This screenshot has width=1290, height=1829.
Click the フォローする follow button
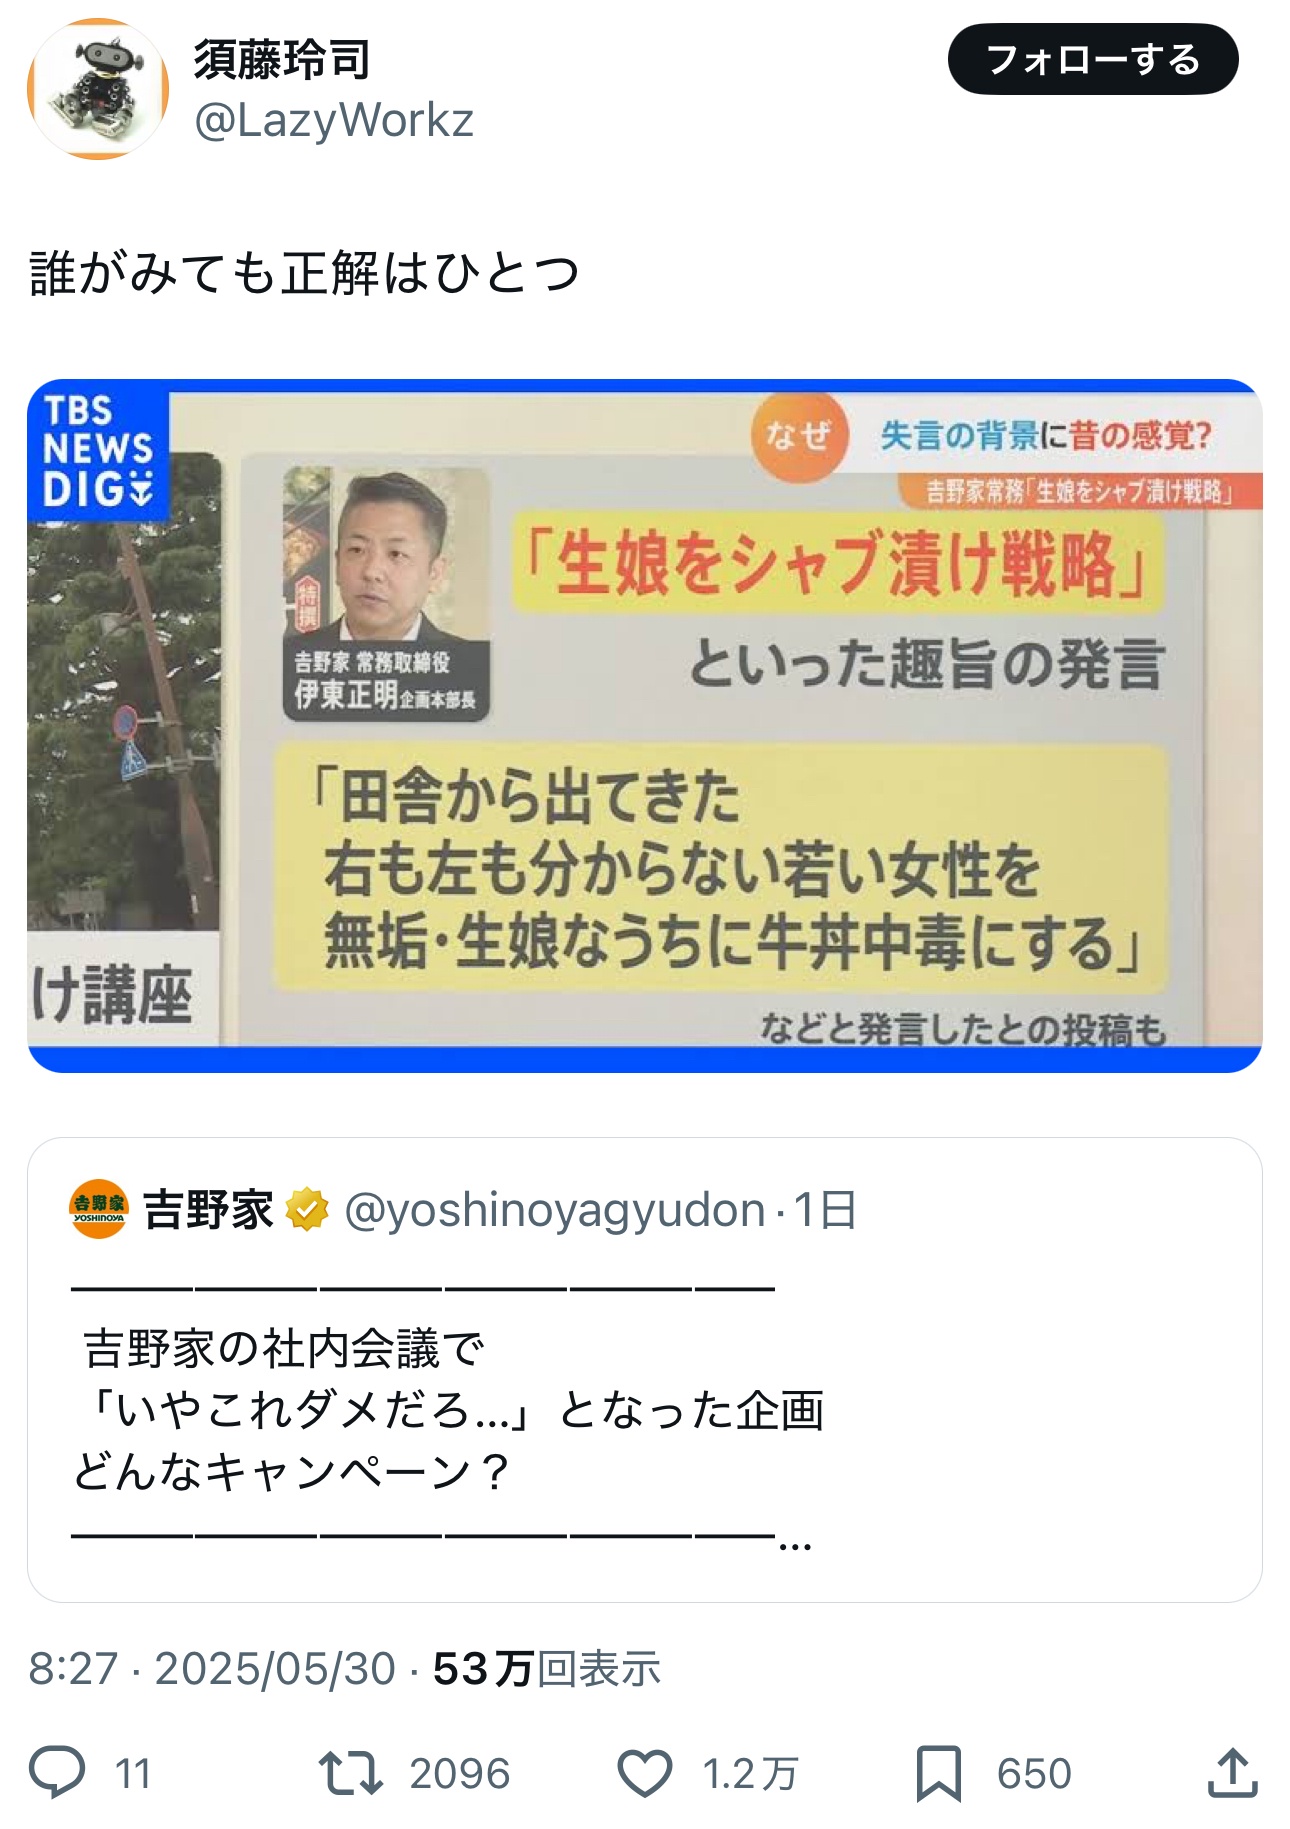(x=1092, y=60)
